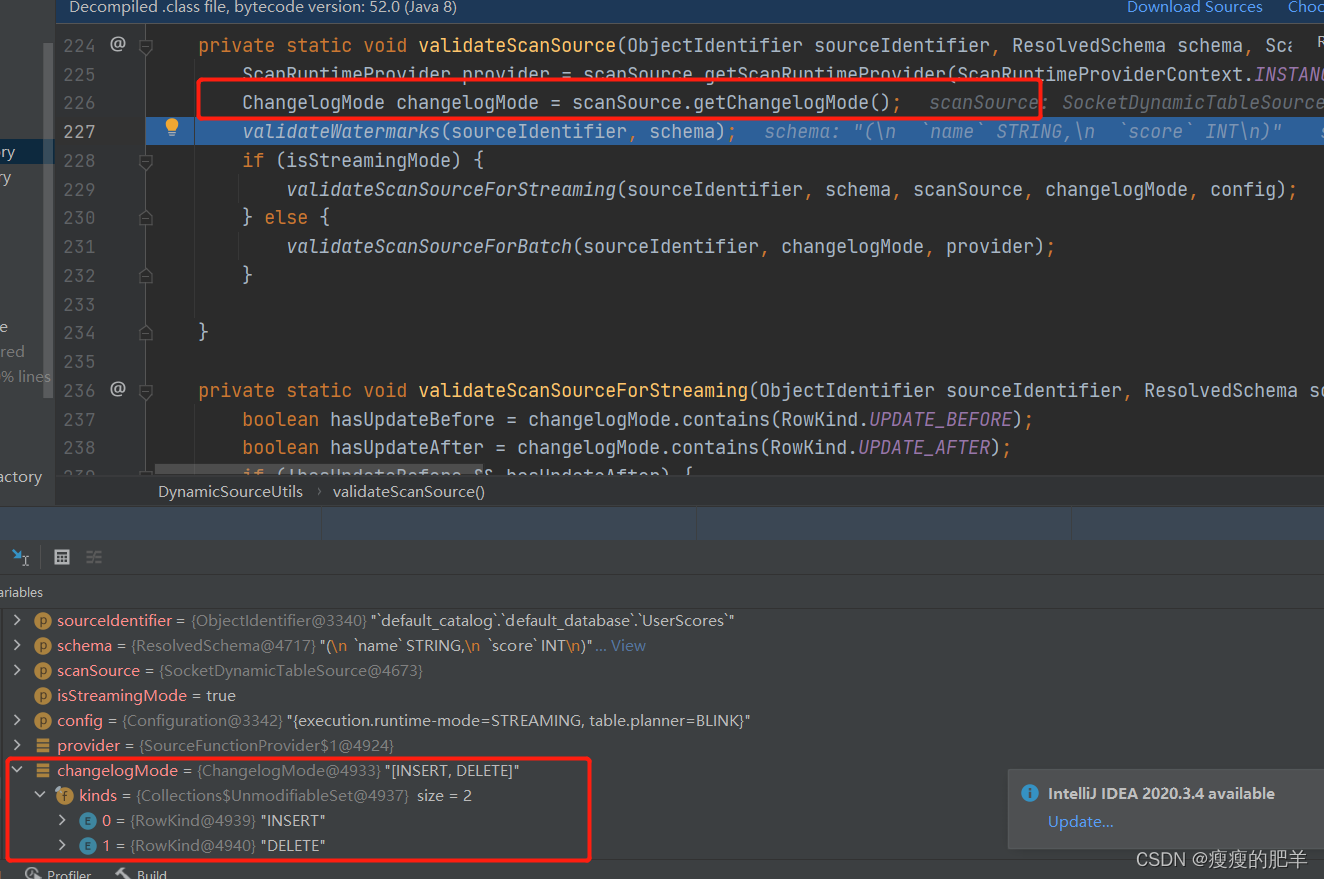Open Evaluate Expression calculator icon
Image resolution: width=1324 pixels, height=879 pixels.
coord(62,557)
